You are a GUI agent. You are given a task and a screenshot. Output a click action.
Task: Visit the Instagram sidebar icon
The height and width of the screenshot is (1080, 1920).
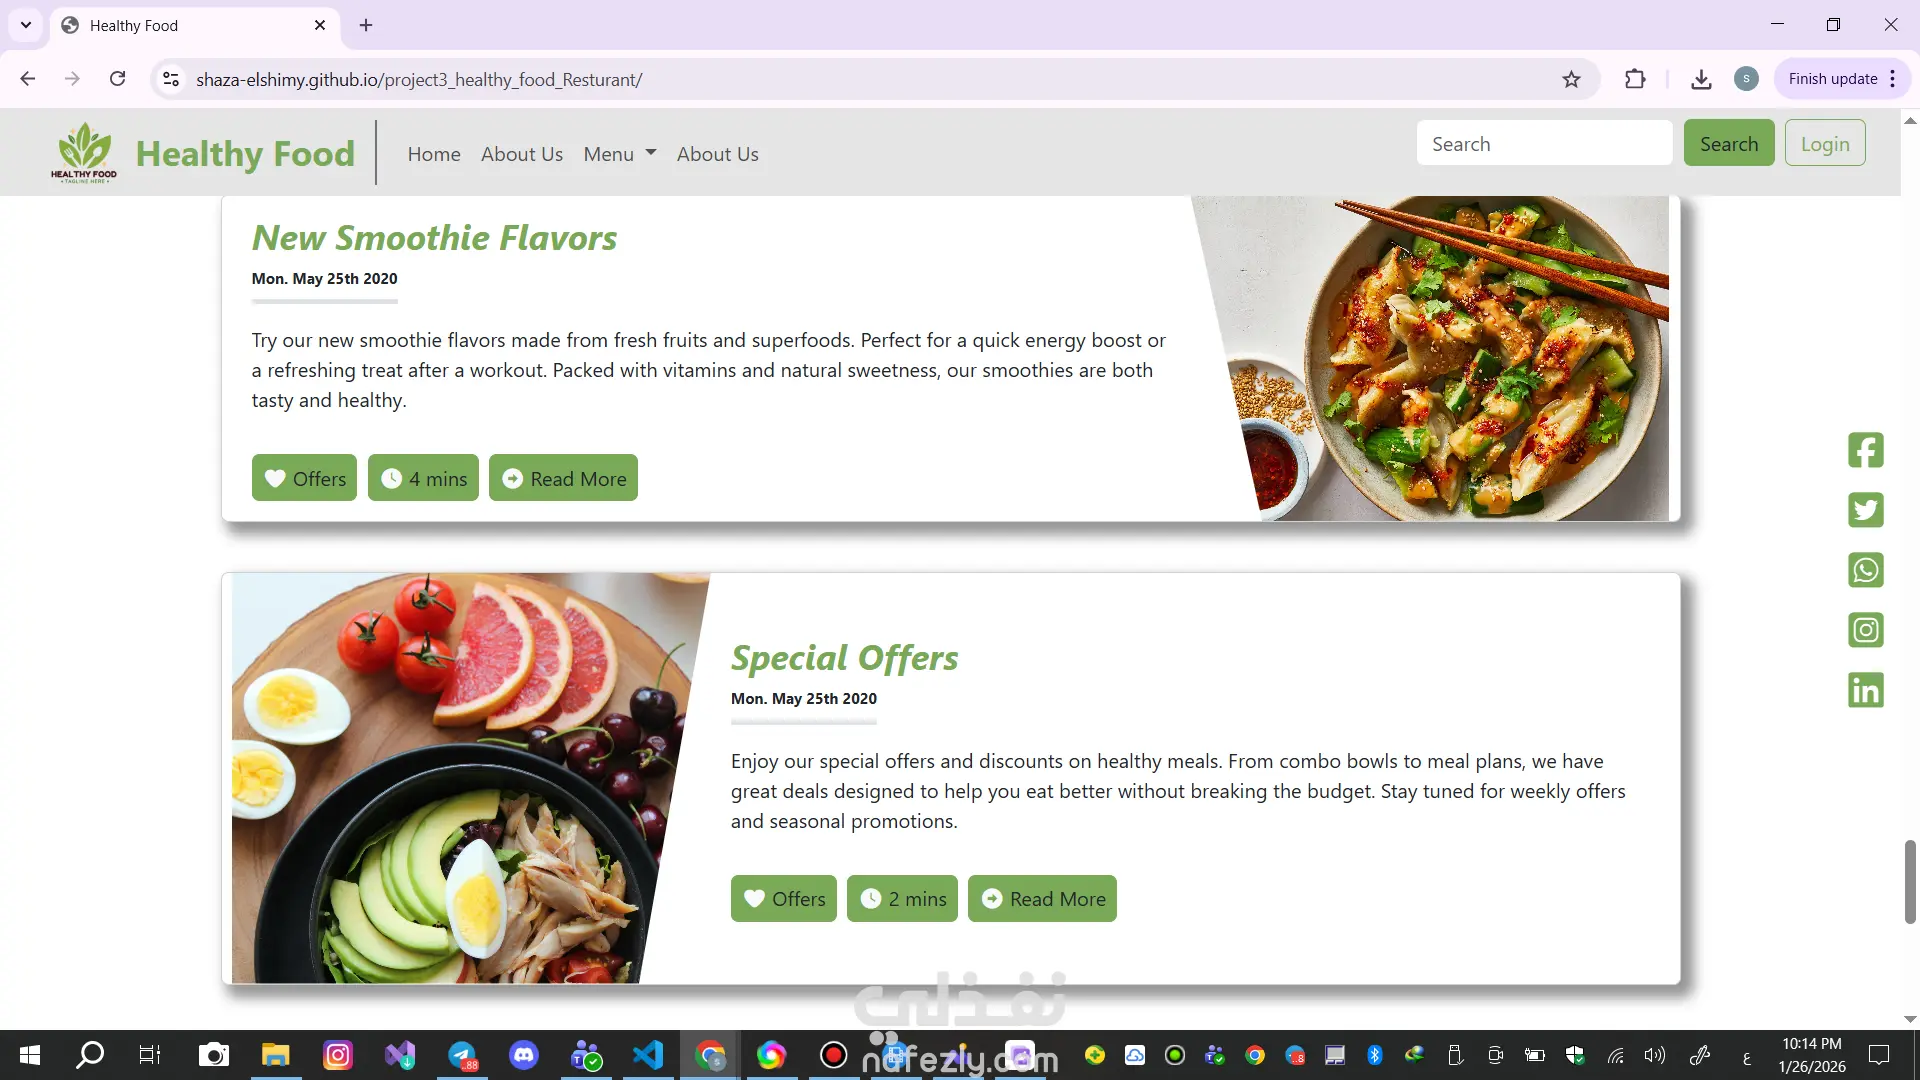[1865, 630]
